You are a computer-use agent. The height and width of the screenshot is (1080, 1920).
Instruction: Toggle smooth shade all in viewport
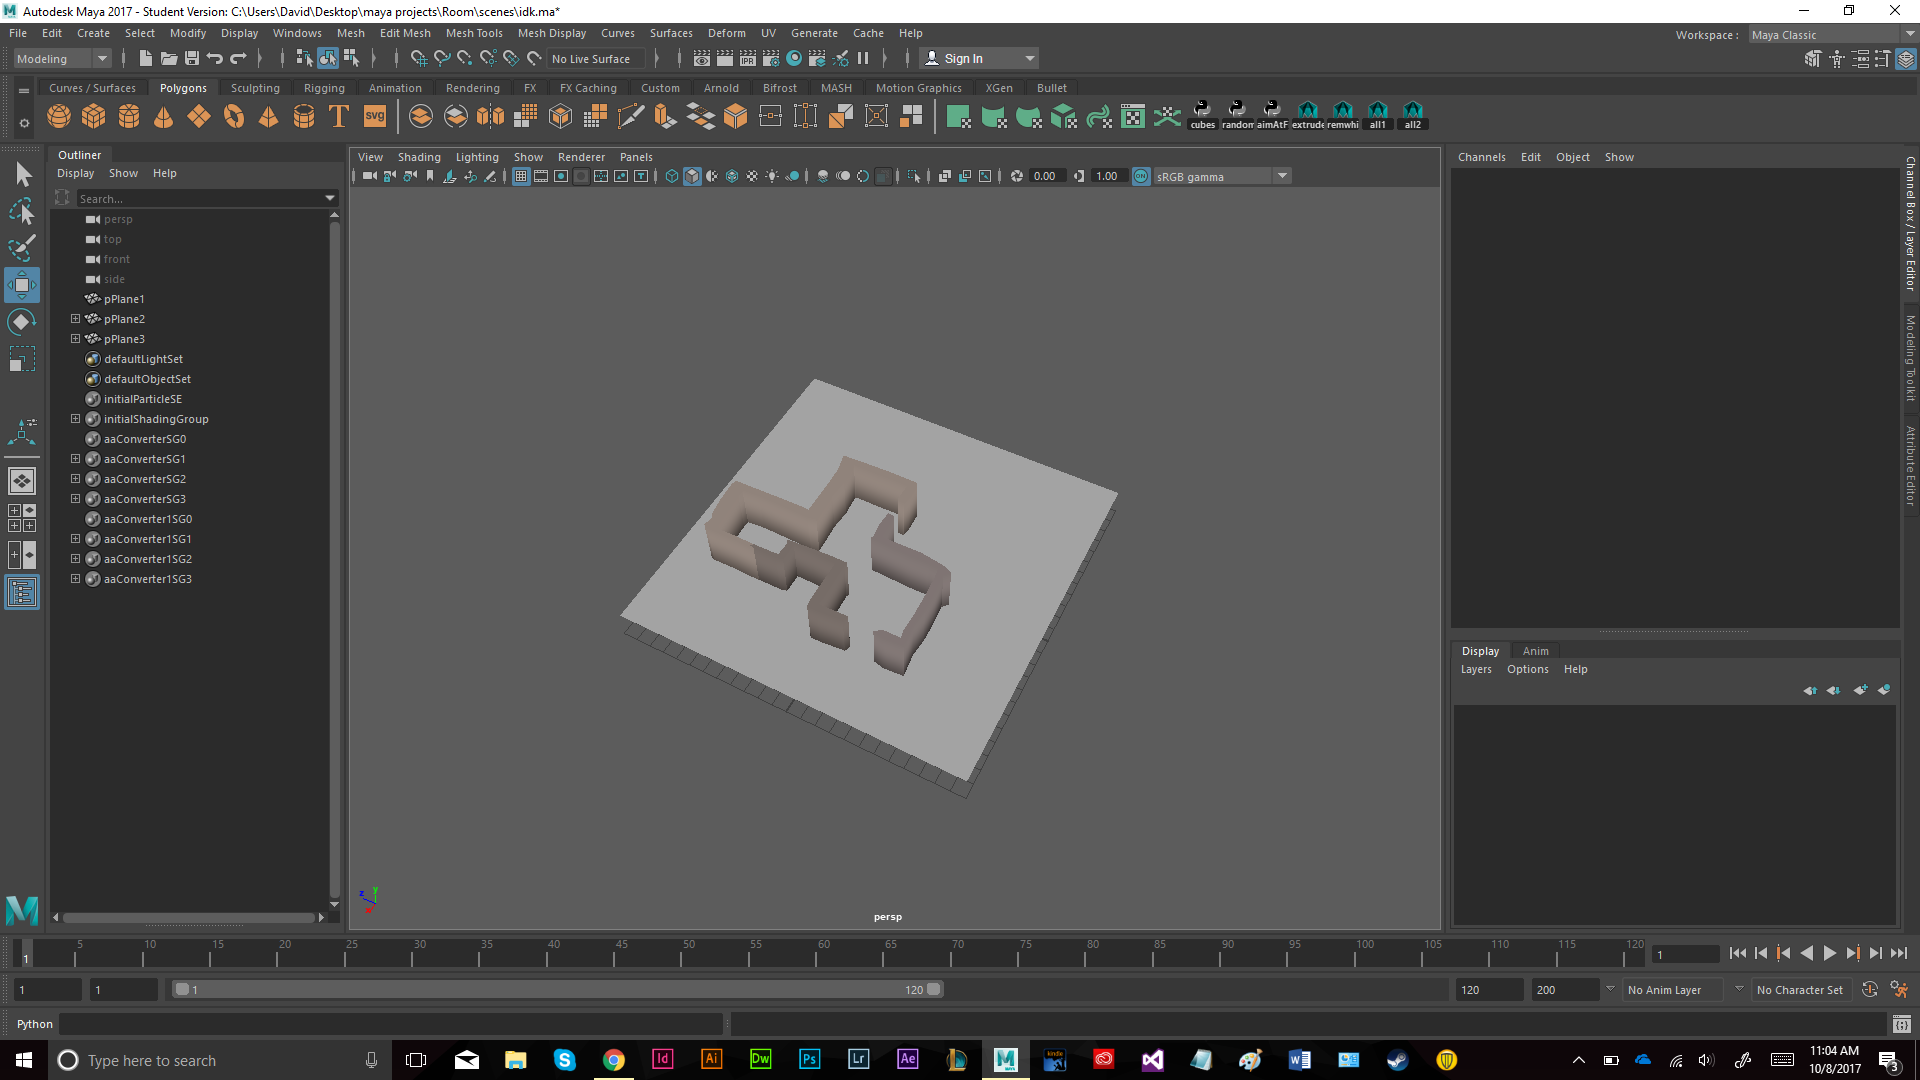(x=692, y=176)
